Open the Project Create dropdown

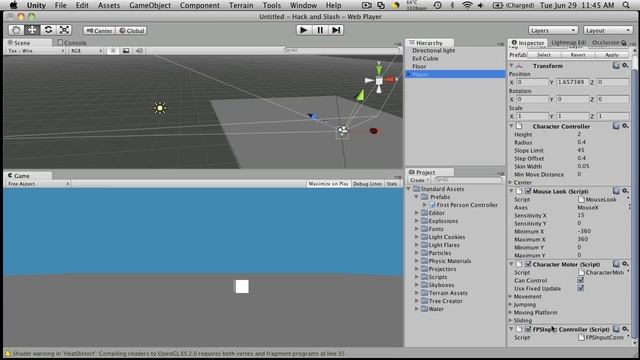coord(420,180)
